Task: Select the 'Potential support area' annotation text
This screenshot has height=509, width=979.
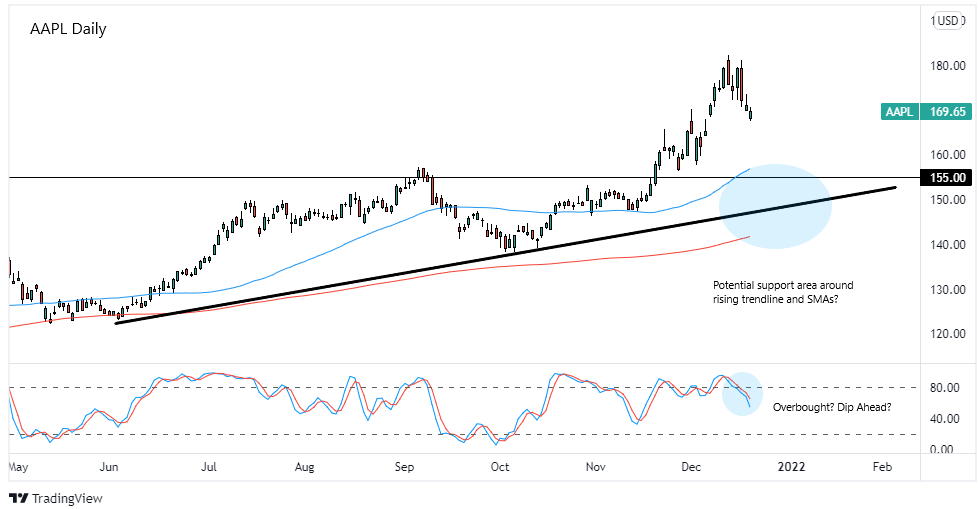Action: point(783,292)
